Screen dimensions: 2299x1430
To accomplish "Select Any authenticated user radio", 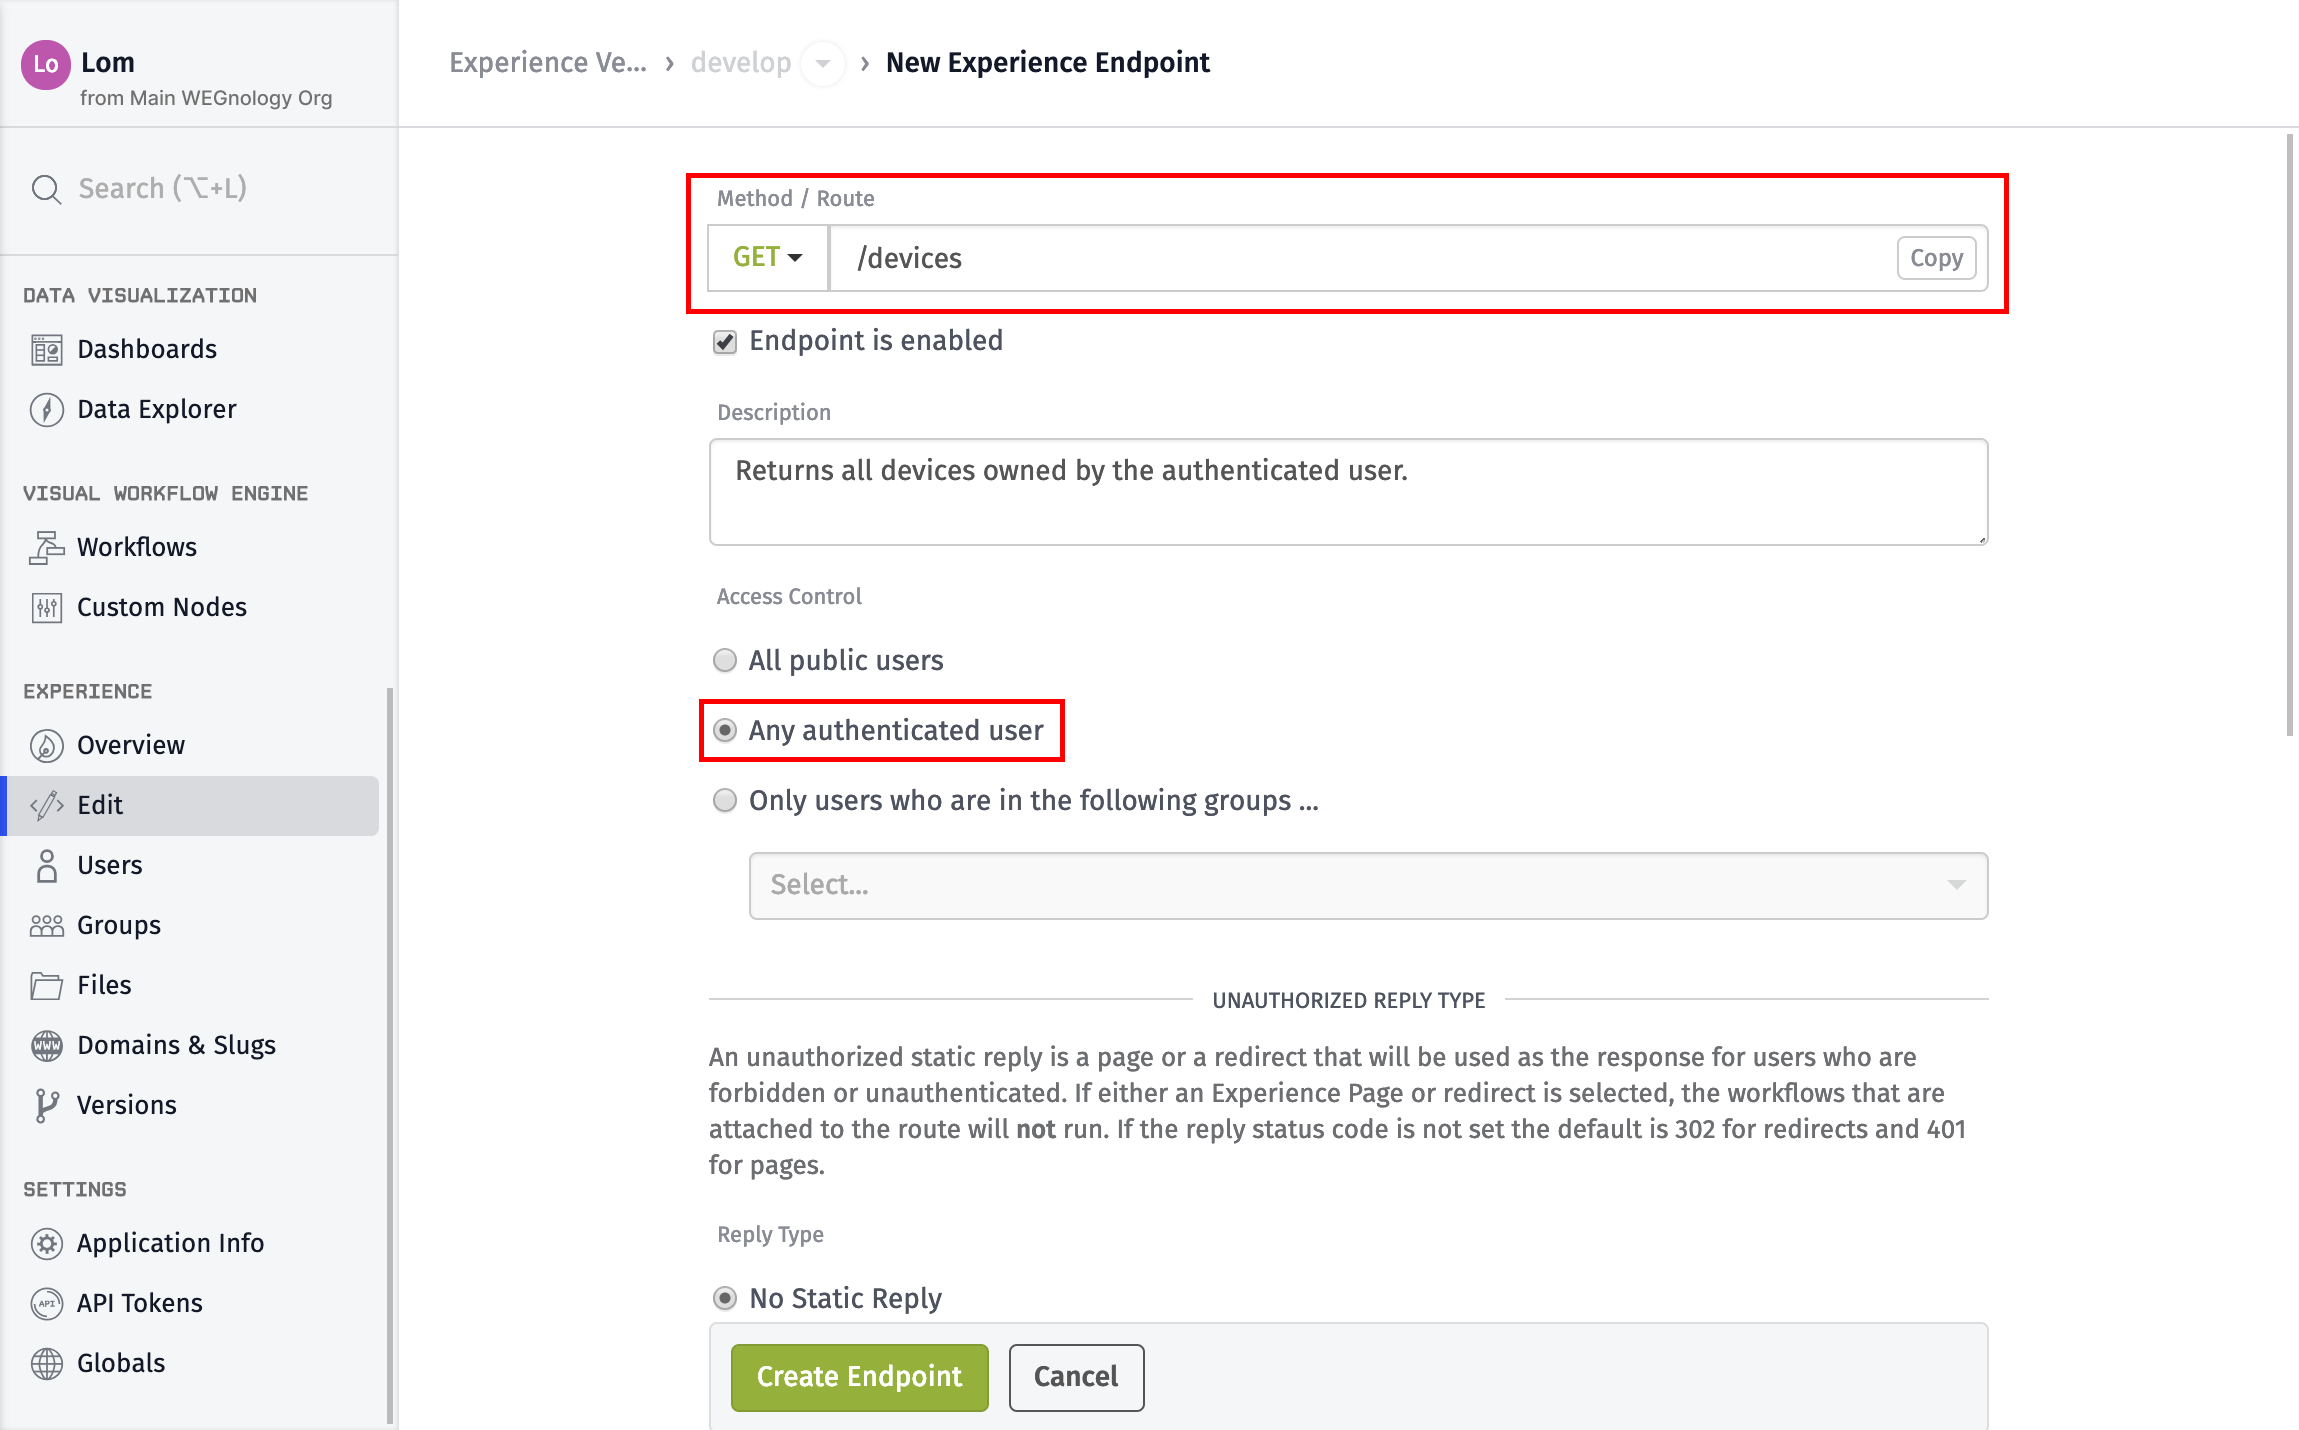I will tap(725, 730).
